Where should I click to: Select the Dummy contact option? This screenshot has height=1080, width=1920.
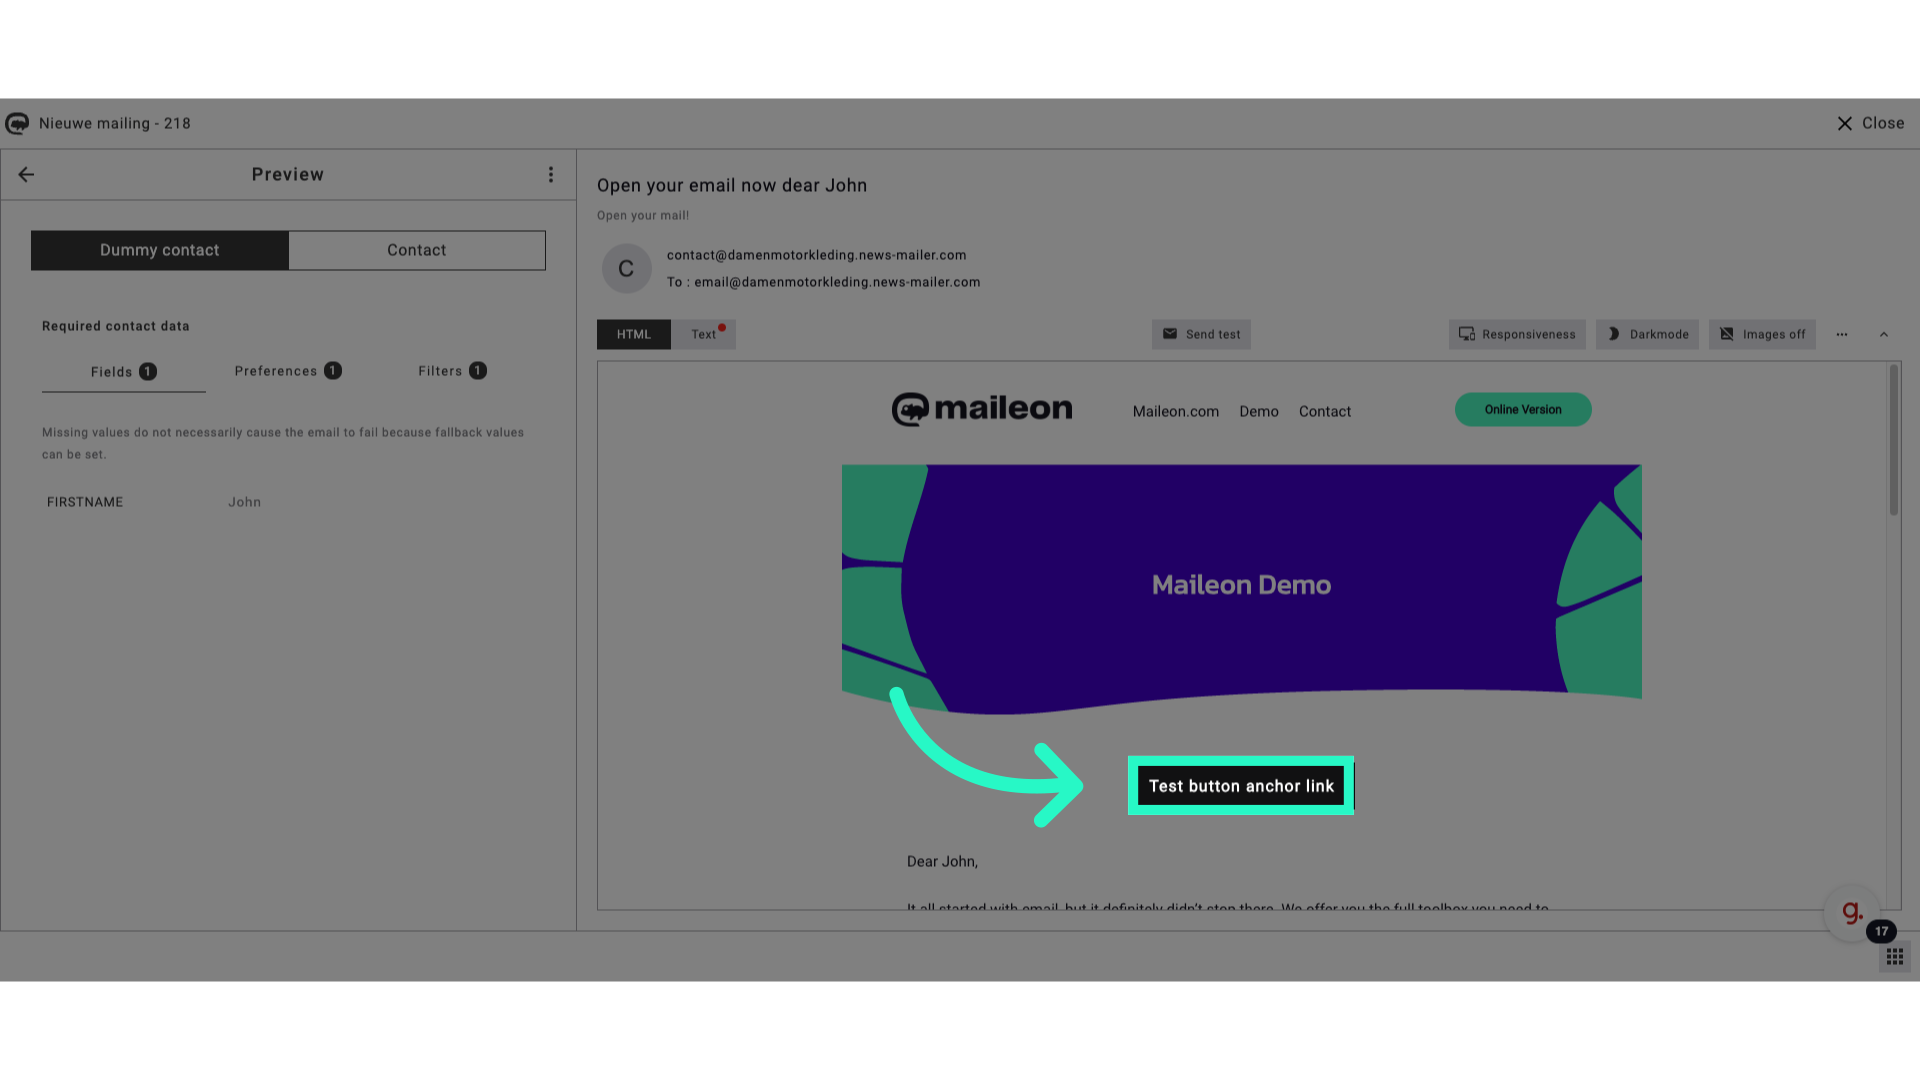coord(160,250)
